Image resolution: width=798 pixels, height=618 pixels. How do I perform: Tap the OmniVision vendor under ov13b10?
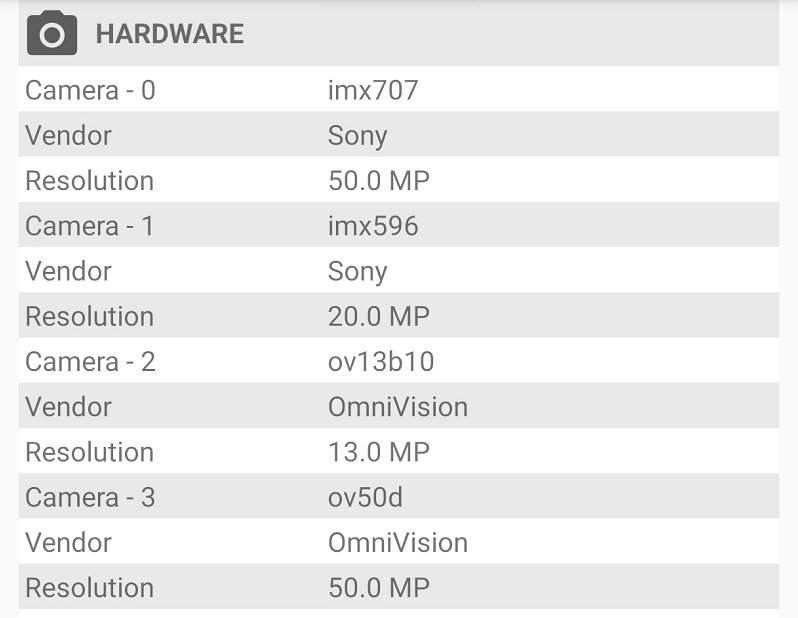coord(398,407)
